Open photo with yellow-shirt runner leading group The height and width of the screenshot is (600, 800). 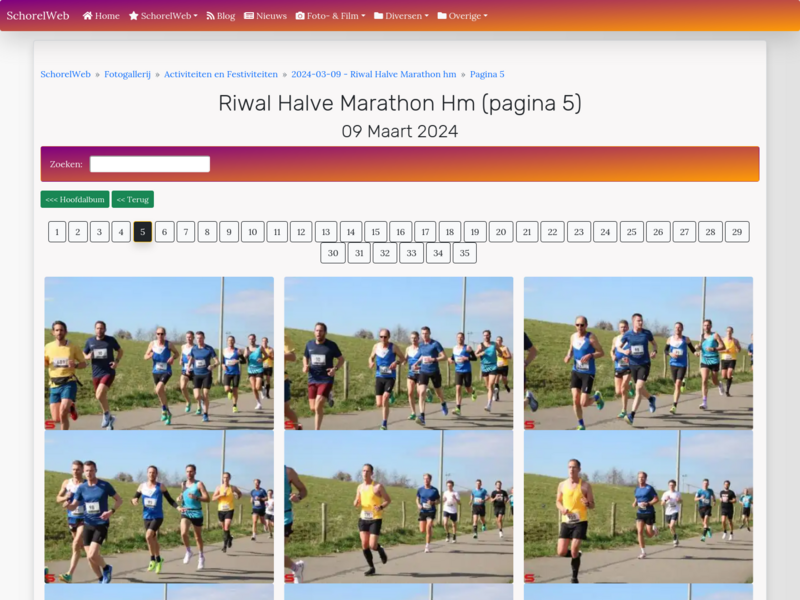pyautogui.click(x=159, y=353)
